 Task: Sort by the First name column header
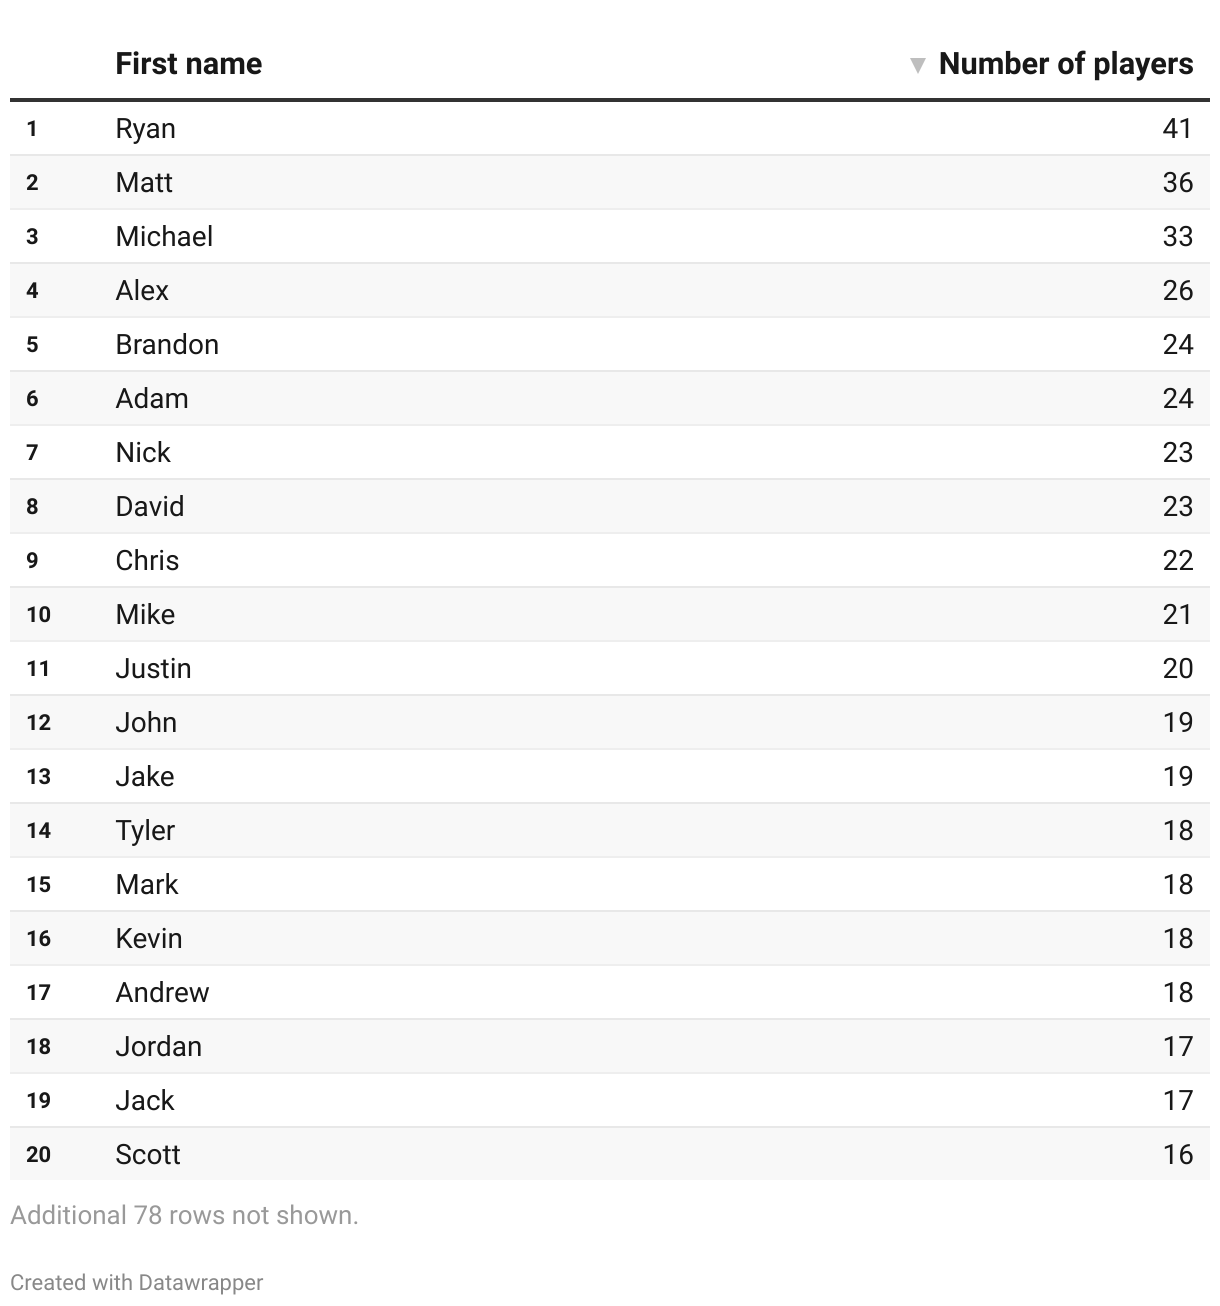(x=188, y=64)
